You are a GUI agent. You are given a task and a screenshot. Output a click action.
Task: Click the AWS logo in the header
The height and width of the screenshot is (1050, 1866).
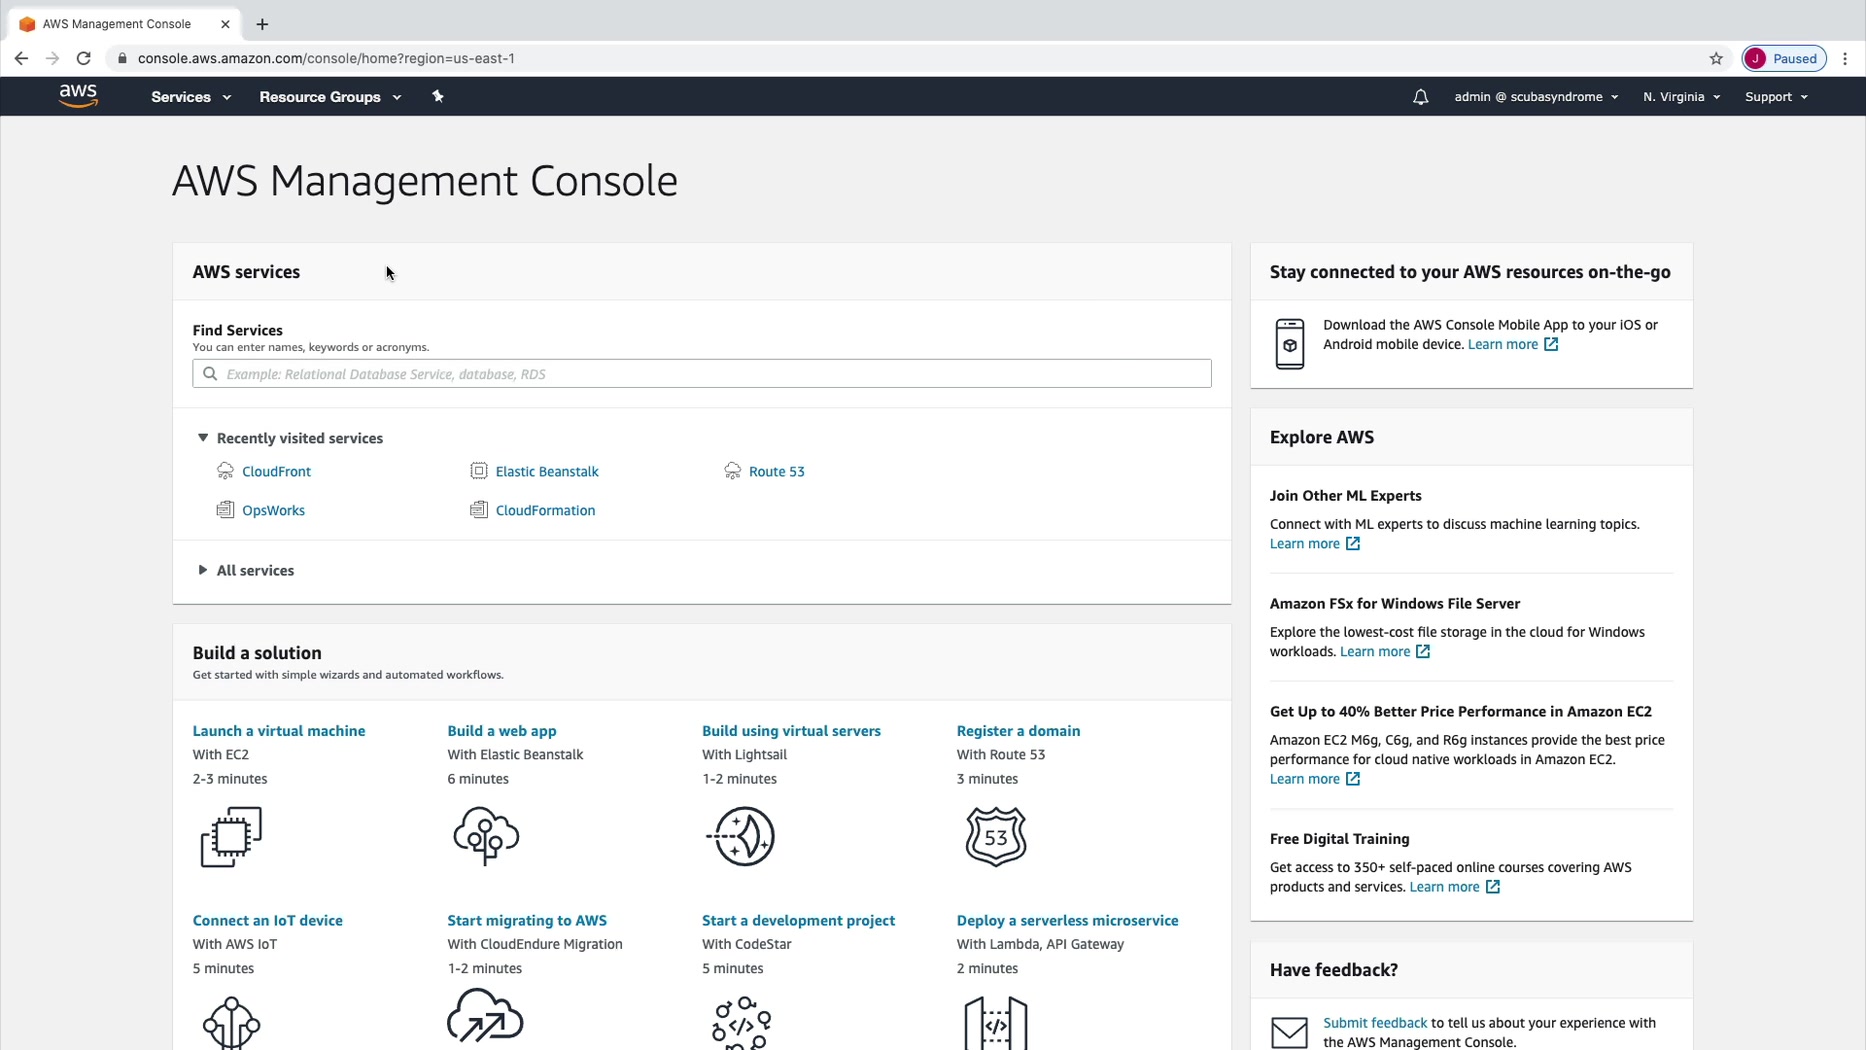pyautogui.click(x=78, y=96)
